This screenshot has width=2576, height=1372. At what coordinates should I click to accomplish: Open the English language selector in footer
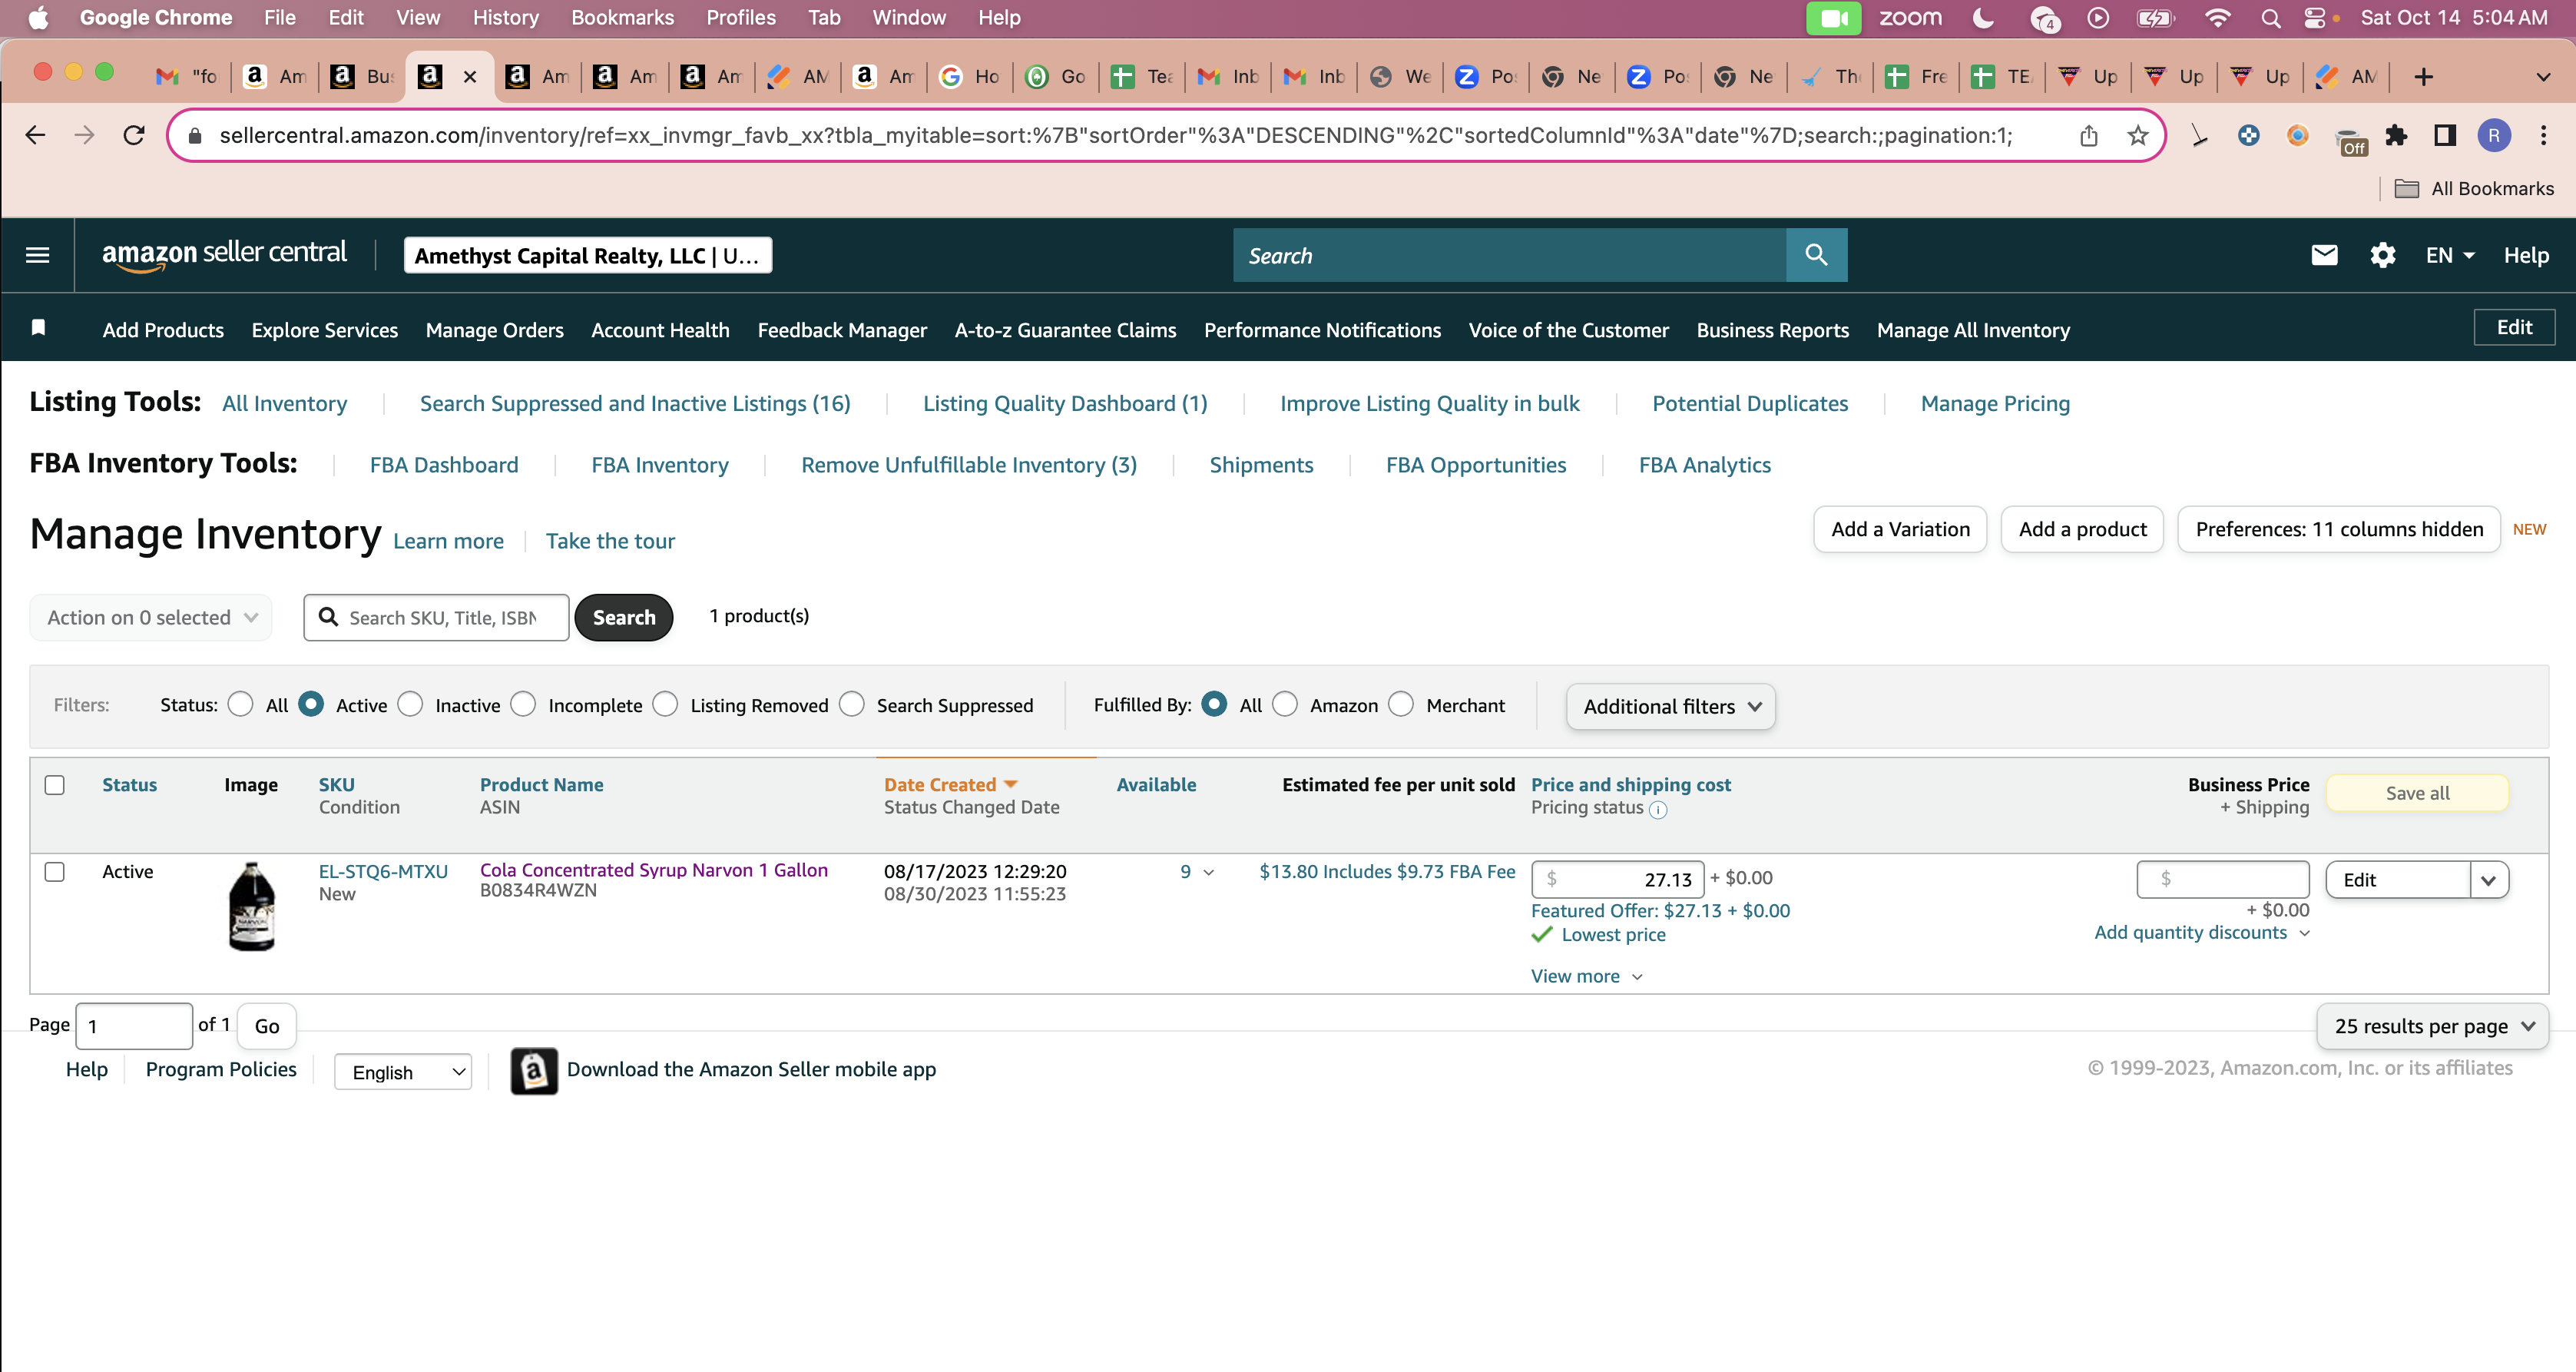[403, 1072]
